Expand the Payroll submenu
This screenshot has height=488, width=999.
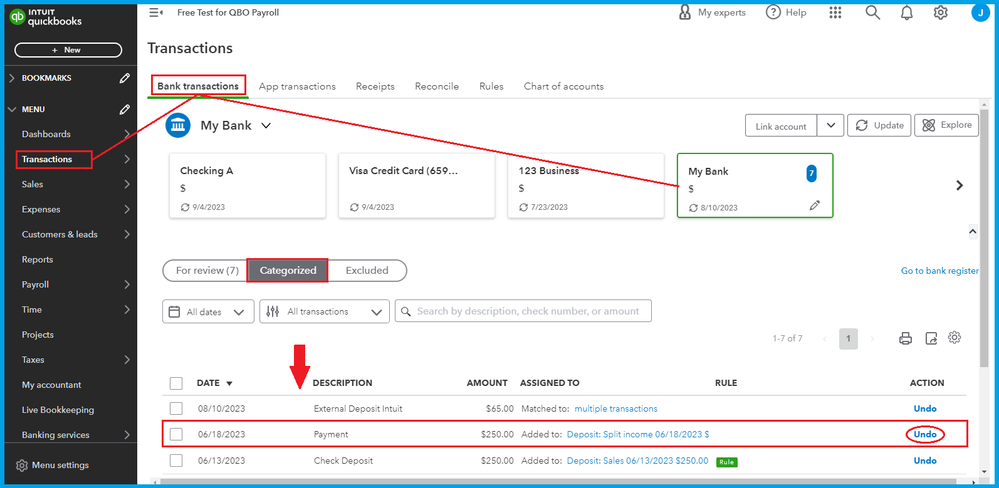pos(127,284)
